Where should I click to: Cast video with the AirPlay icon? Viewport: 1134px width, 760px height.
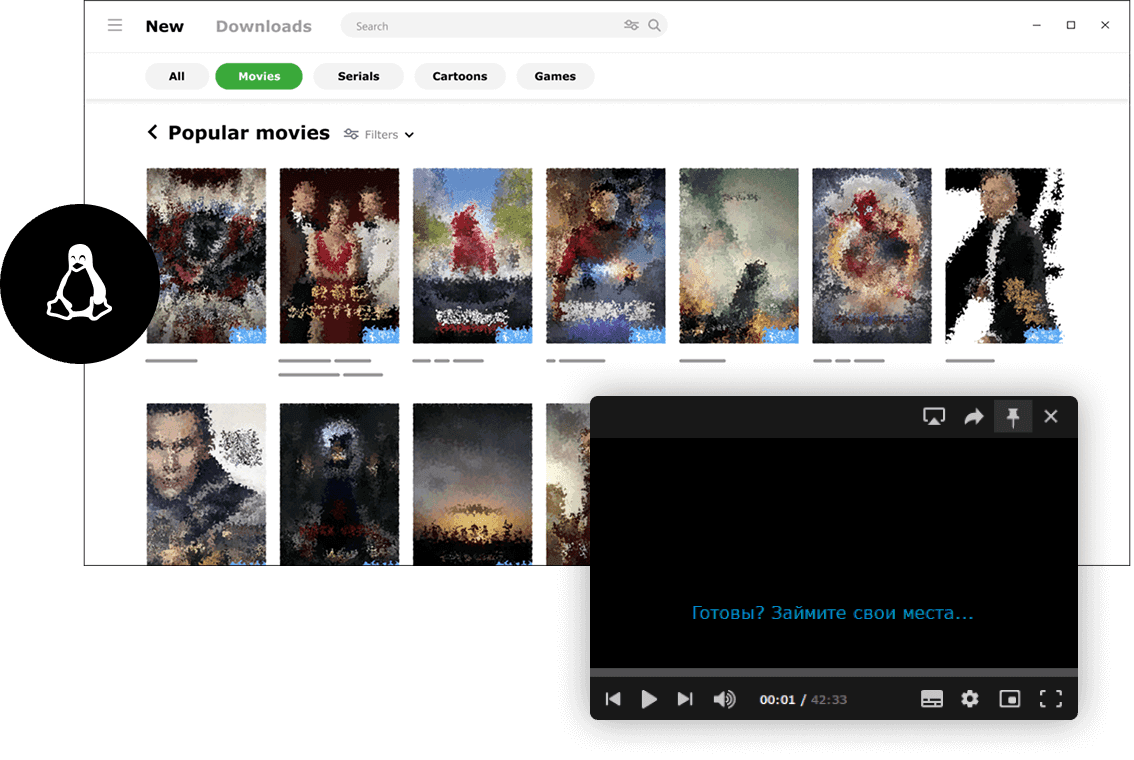pyautogui.click(x=934, y=417)
